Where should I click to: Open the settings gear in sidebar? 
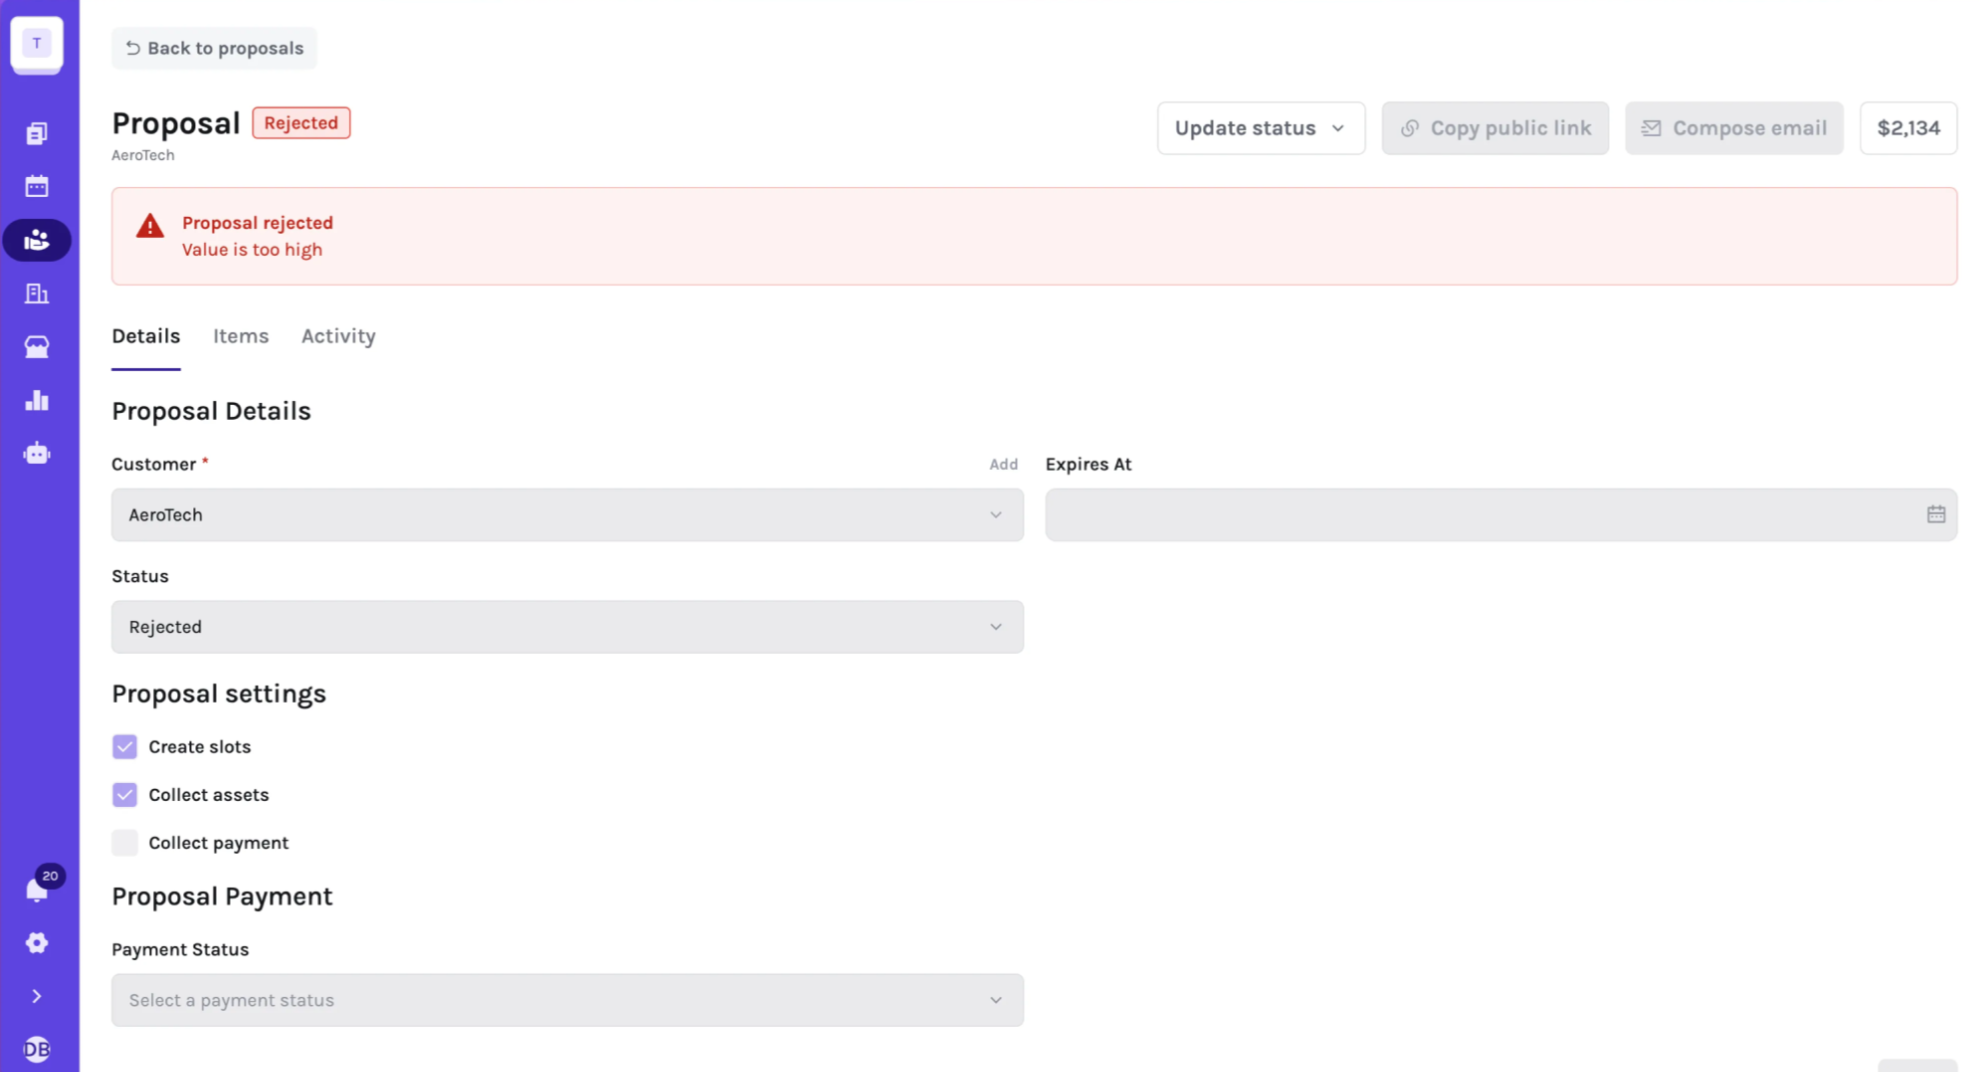(37, 943)
